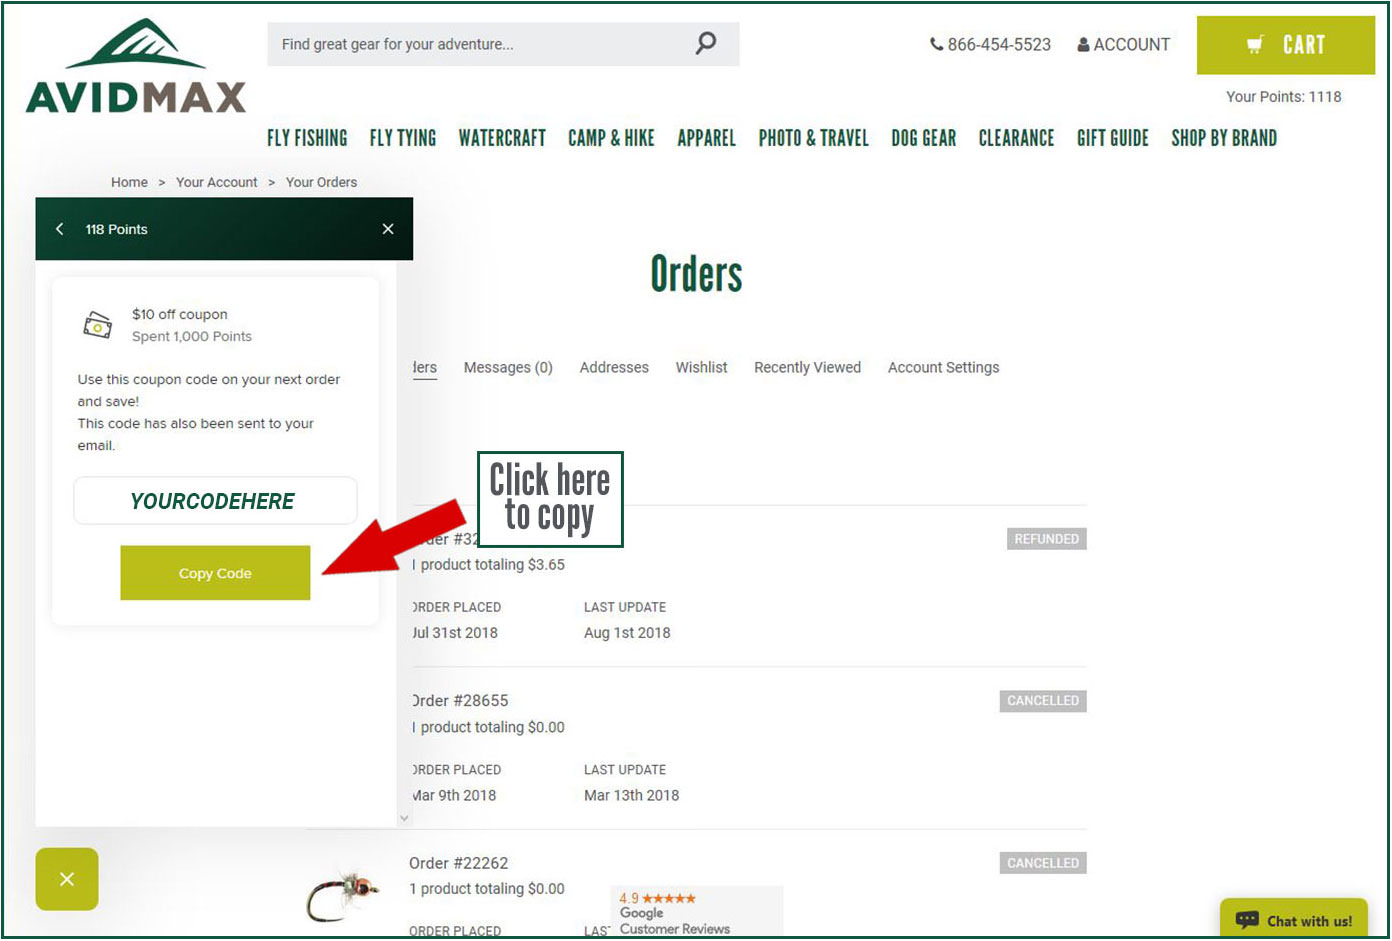Select the YOURCODEHERE coupon code field
The height and width of the screenshot is (941, 1392).
(215, 501)
